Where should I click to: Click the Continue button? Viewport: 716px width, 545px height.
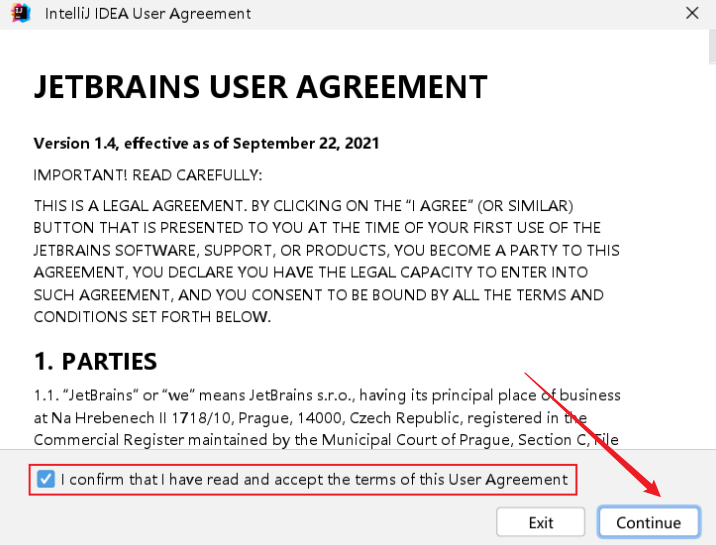tap(648, 522)
